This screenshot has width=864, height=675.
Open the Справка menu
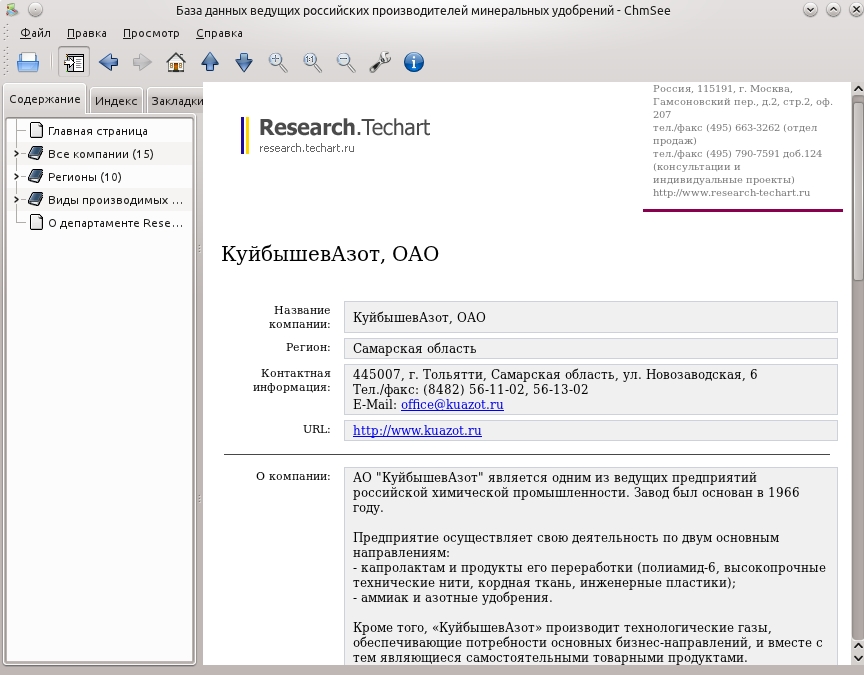tap(219, 33)
